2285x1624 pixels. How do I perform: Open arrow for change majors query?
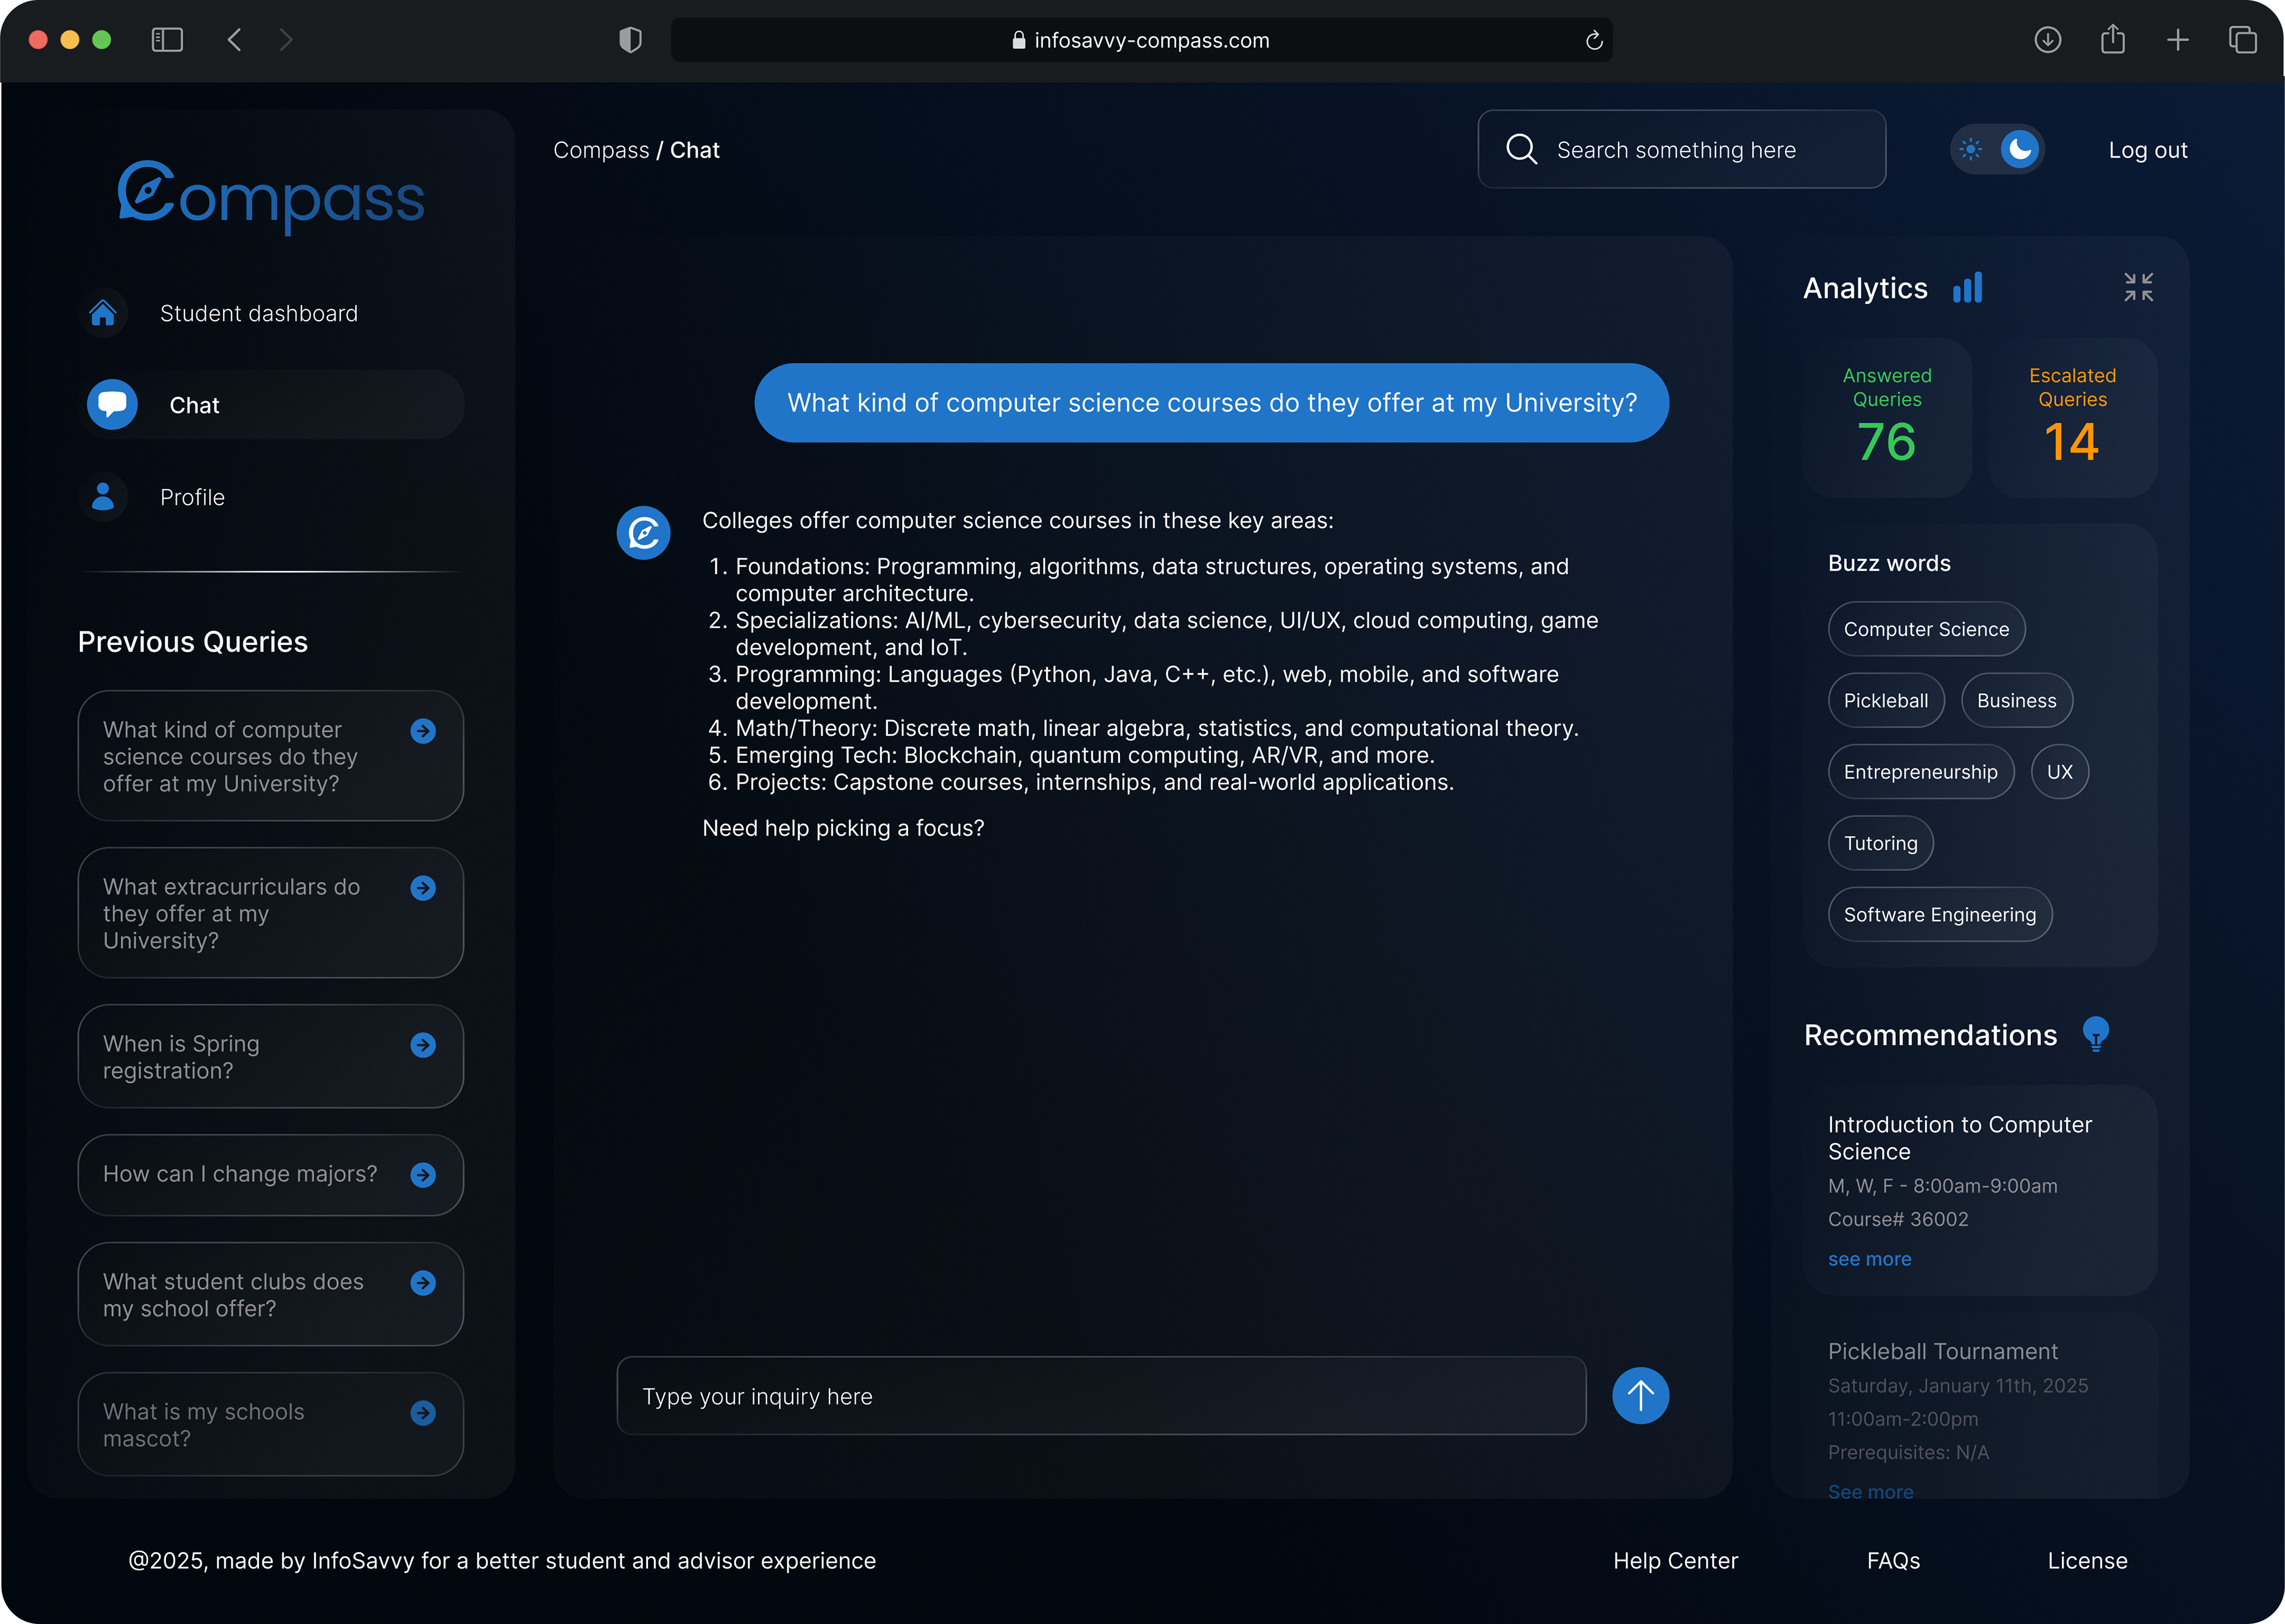click(x=423, y=1175)
